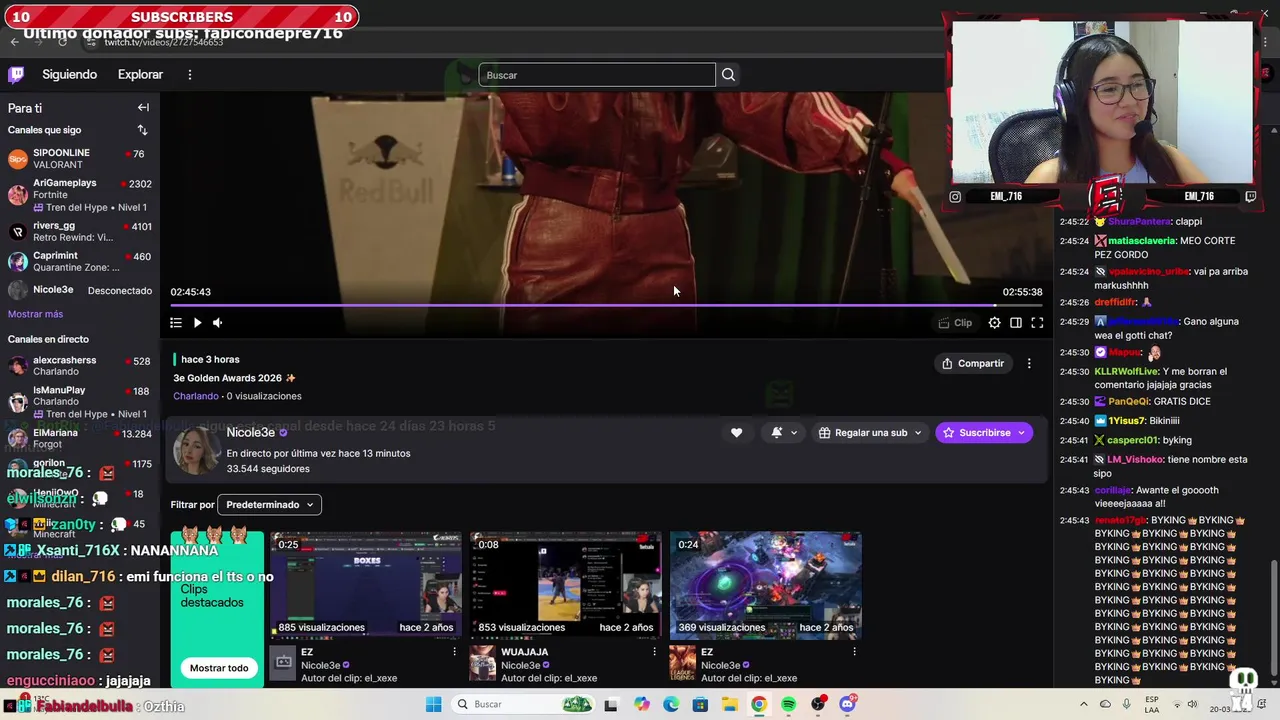The width and height of the screenshot is (1280, 720).
Task: Open alexcrasherss live channel
Action: click(x=79, y=366)
